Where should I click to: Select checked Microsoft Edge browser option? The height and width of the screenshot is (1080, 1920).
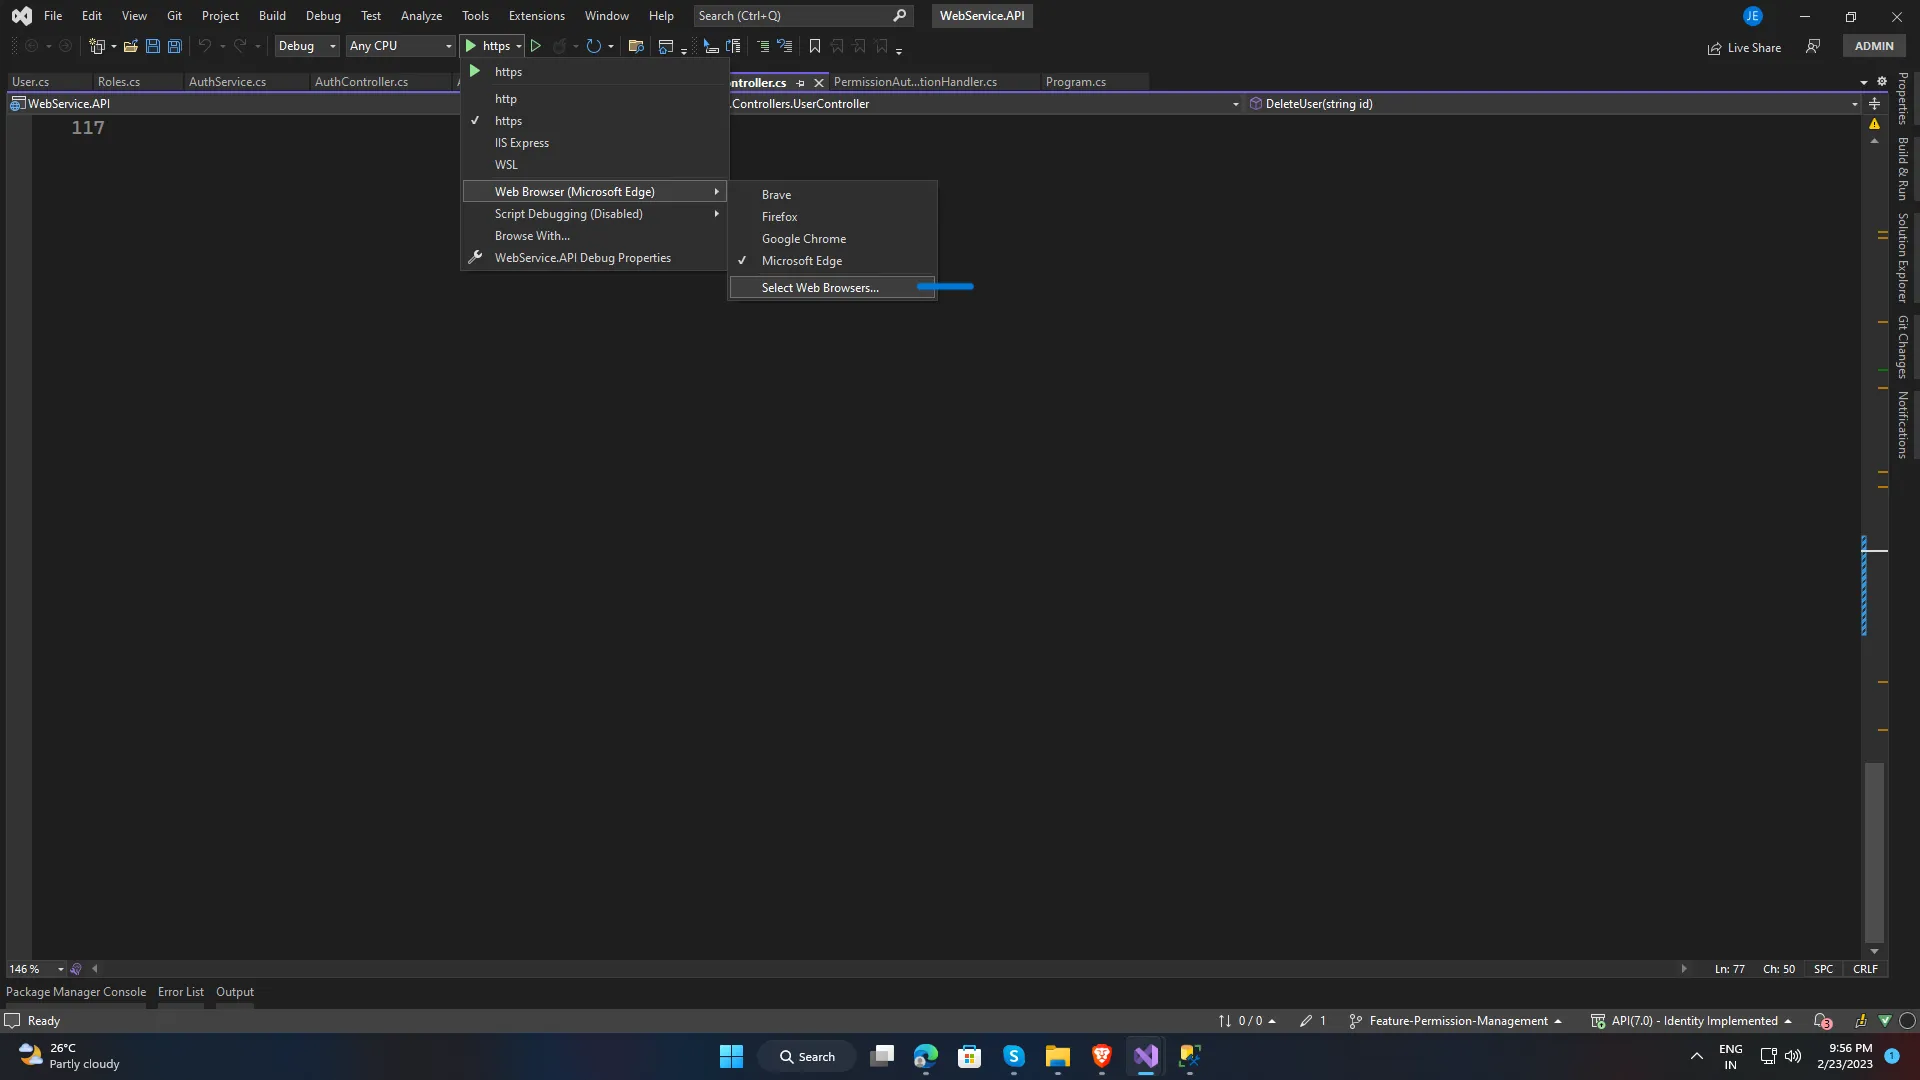click(x=802, y=261)
